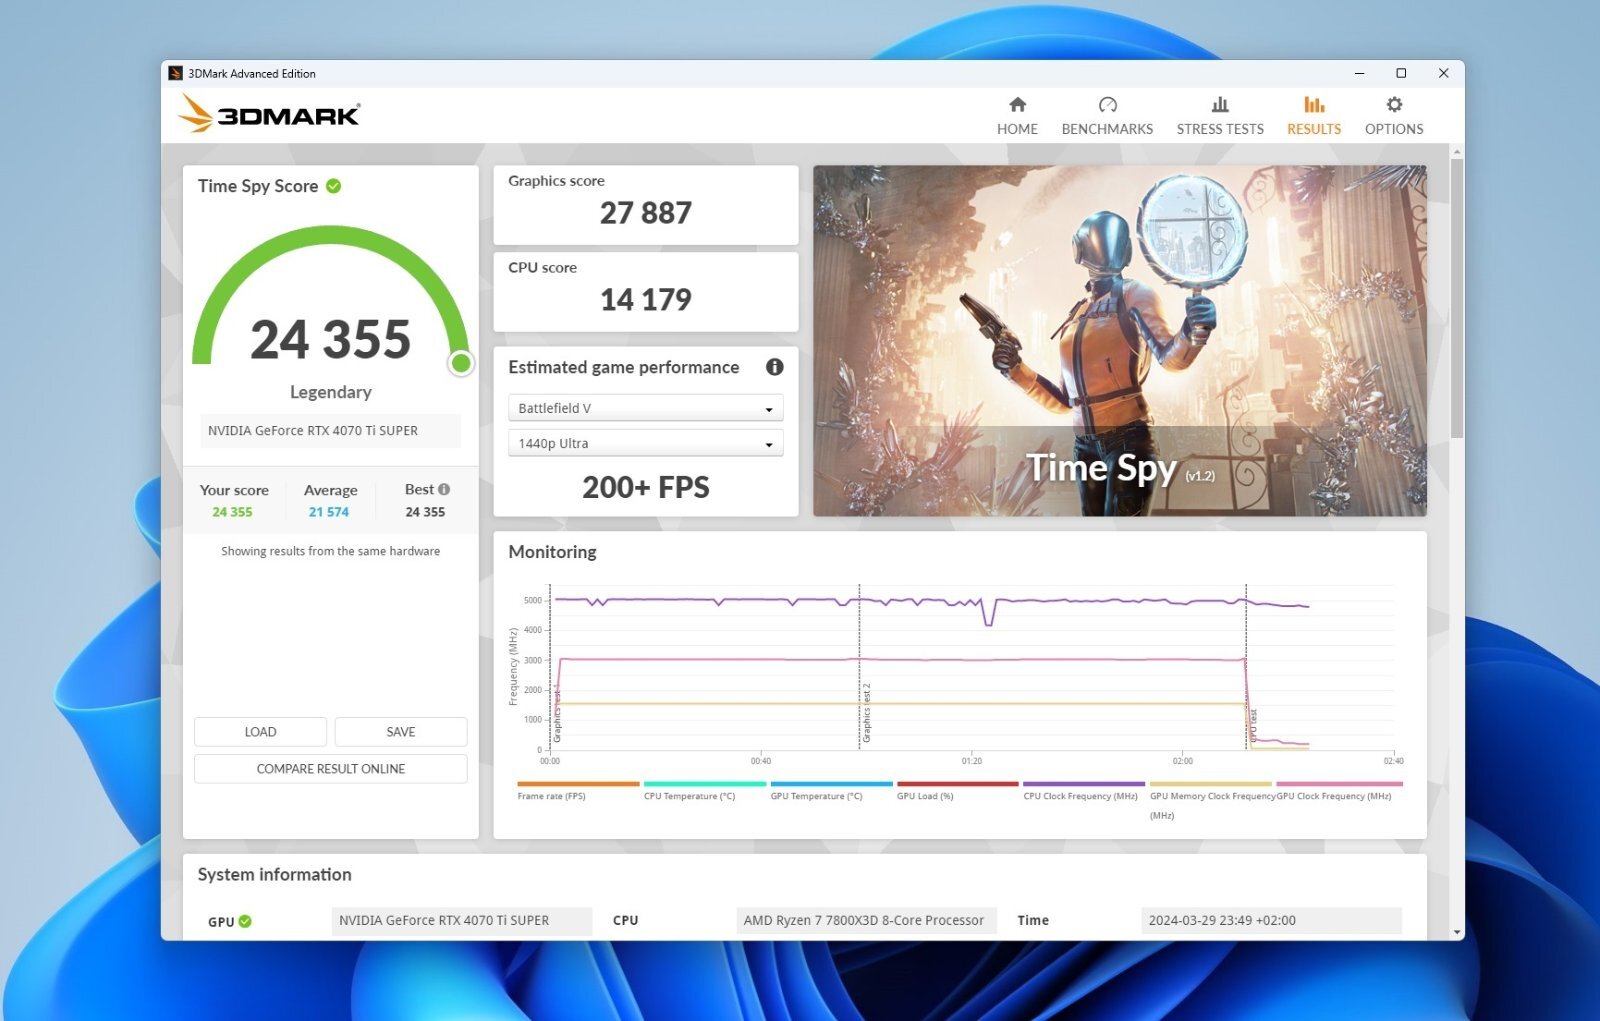
Task: Maximize the 3DMark window
Action: (x=1401, y=73)
